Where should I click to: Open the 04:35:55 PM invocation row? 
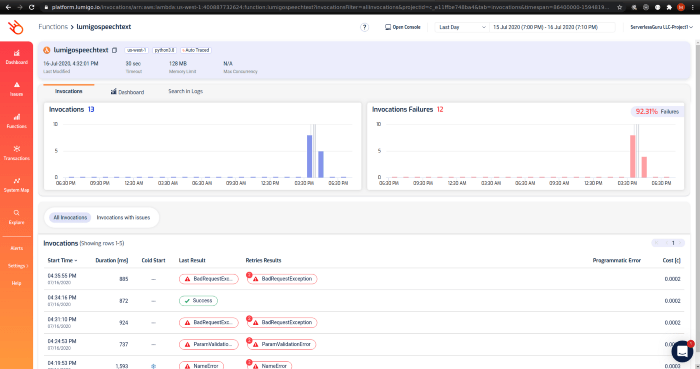point(364,279)
